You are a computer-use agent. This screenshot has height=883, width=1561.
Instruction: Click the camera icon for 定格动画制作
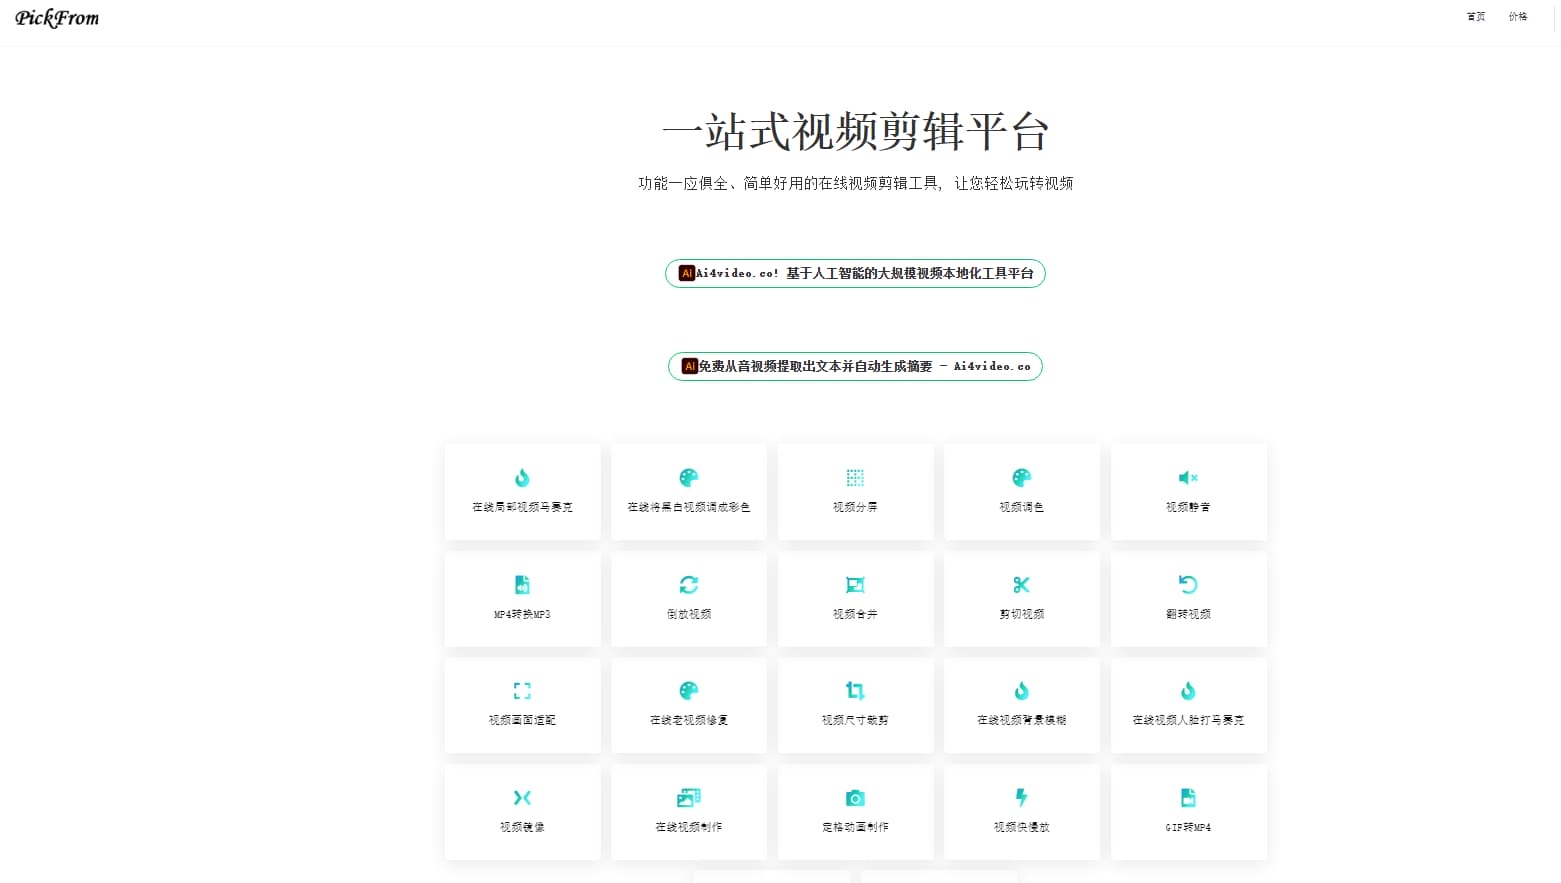(x=855, y=798)
